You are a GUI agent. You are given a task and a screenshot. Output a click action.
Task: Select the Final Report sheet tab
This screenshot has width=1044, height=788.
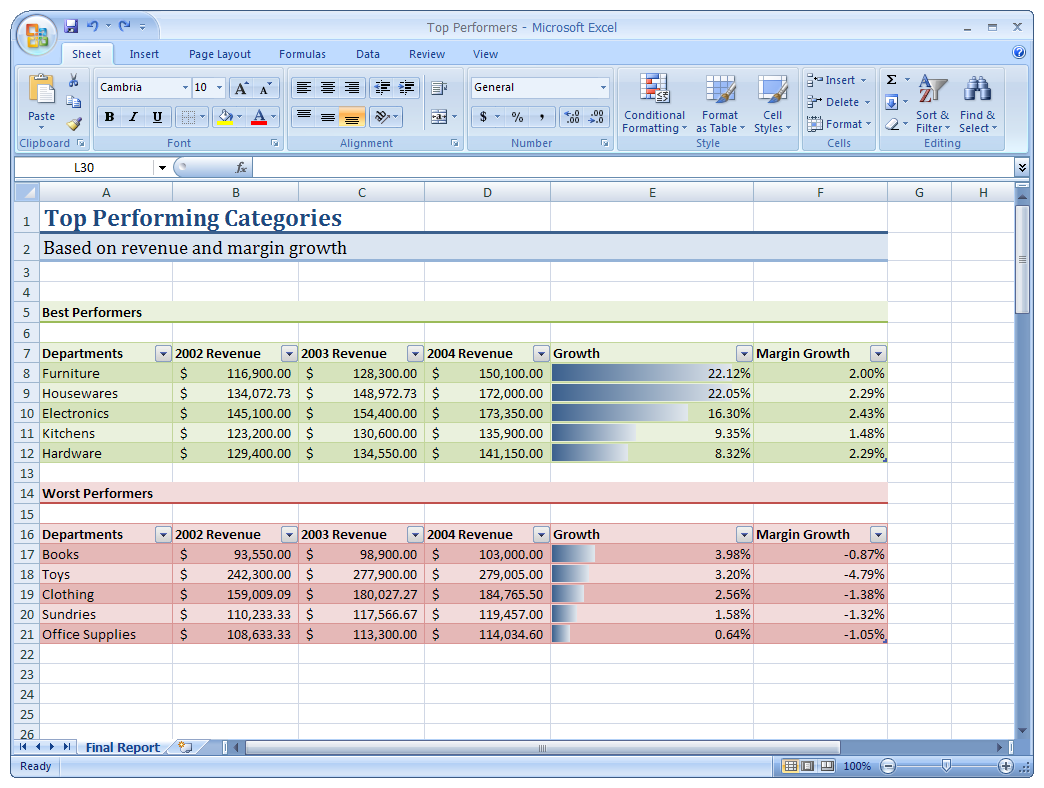(x=123, y=747)
